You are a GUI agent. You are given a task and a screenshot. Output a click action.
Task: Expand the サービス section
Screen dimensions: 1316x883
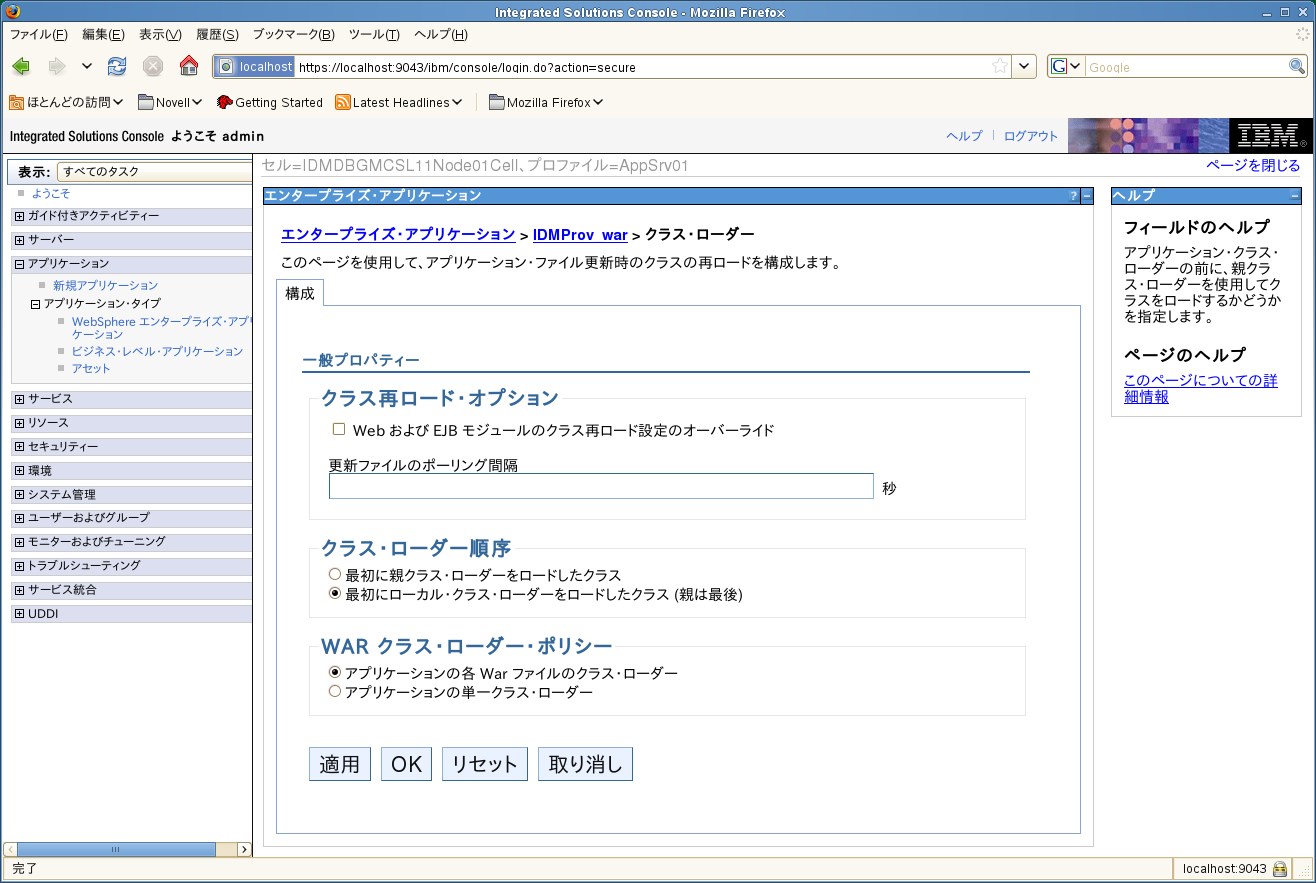click(19, 399)
